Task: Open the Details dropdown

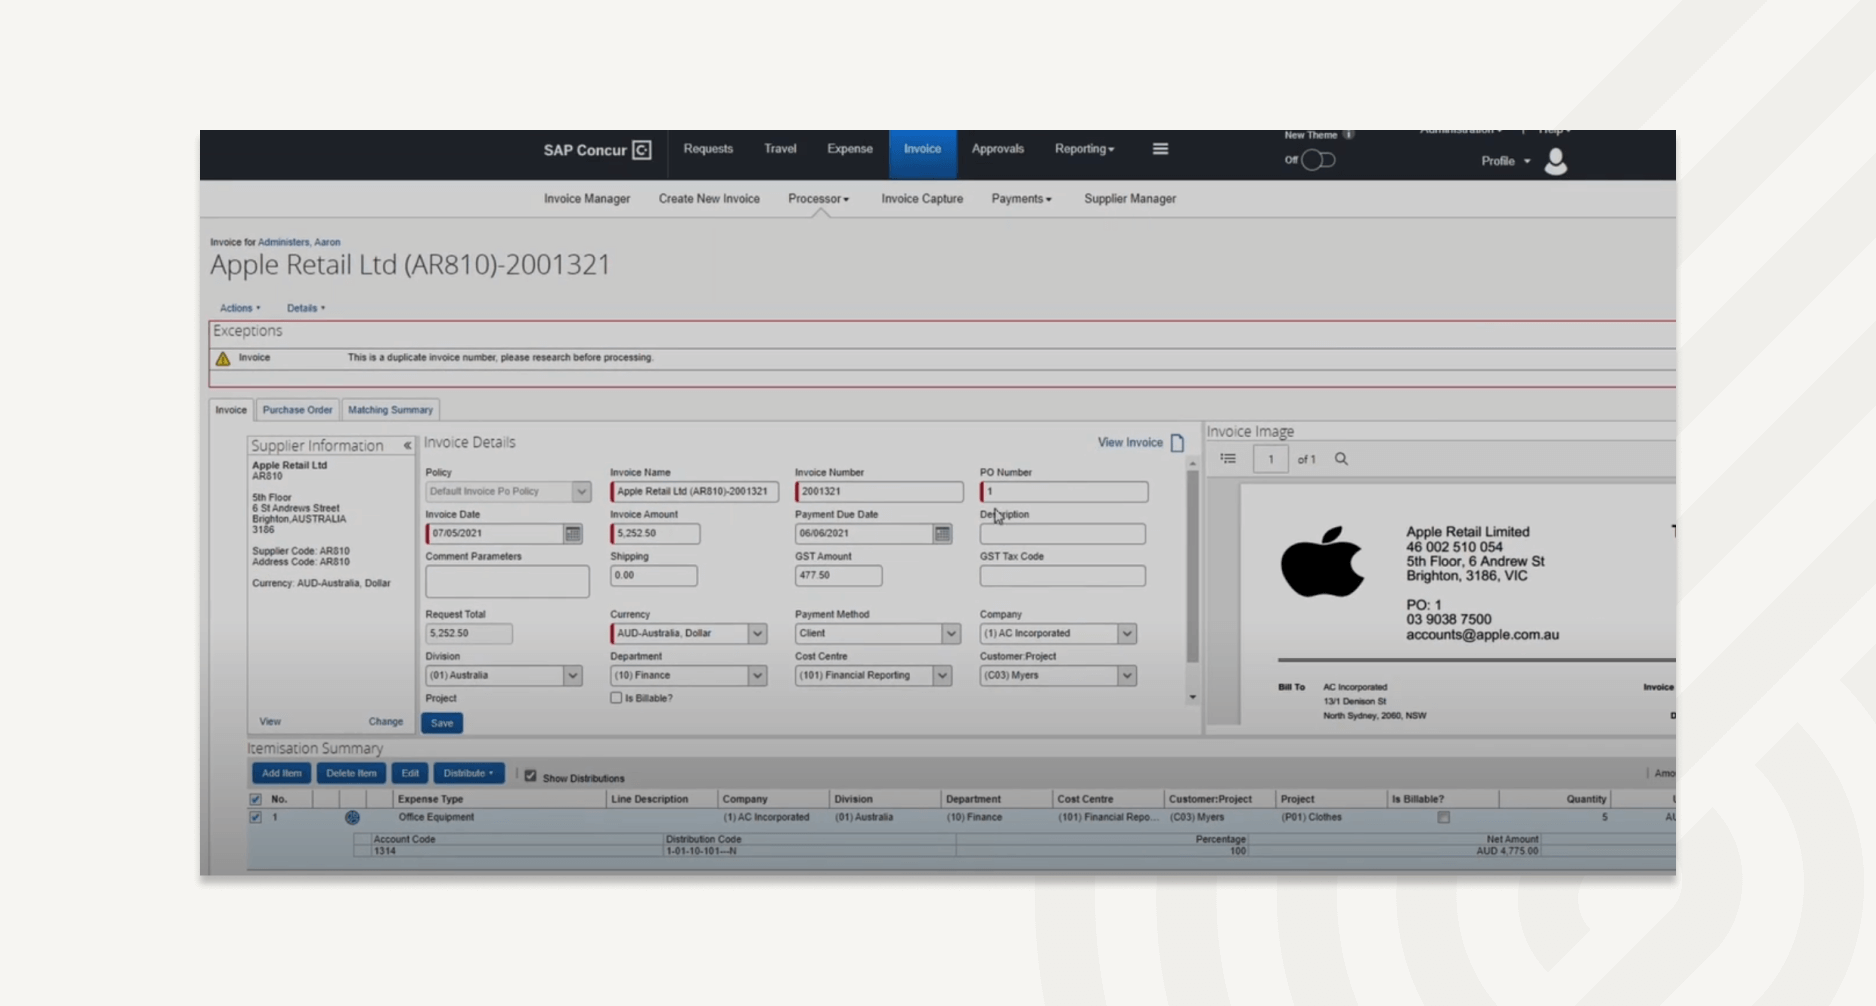Action: click(306, 308)
